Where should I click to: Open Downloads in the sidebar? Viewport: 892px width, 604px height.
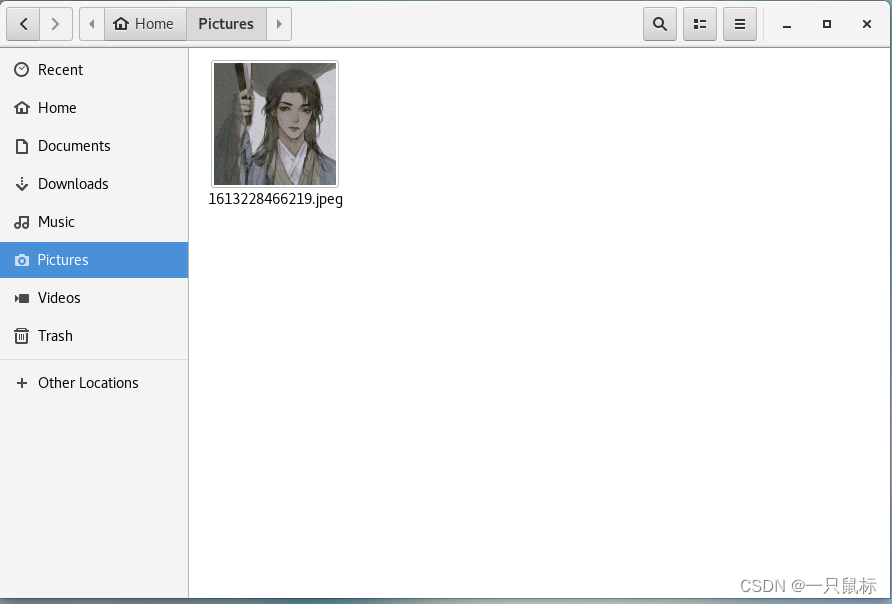94,184
